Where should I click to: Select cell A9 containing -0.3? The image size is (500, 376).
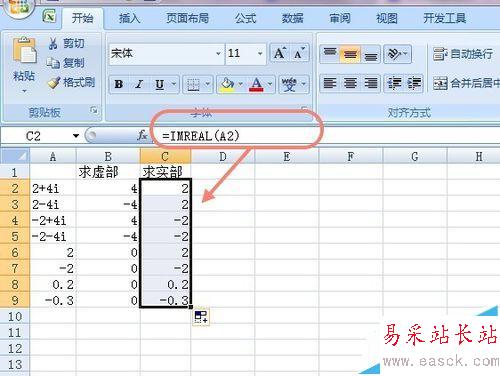pos(53,300)
